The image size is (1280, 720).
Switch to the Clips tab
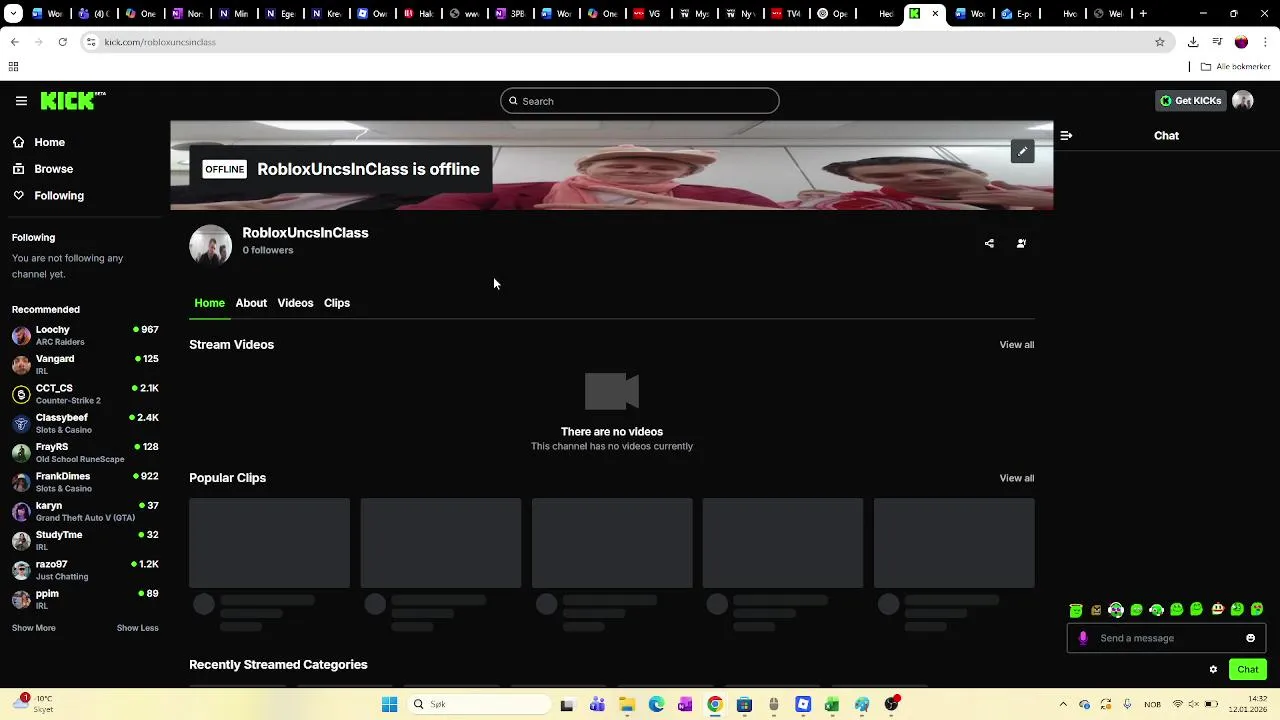click(x=337, y=303)
